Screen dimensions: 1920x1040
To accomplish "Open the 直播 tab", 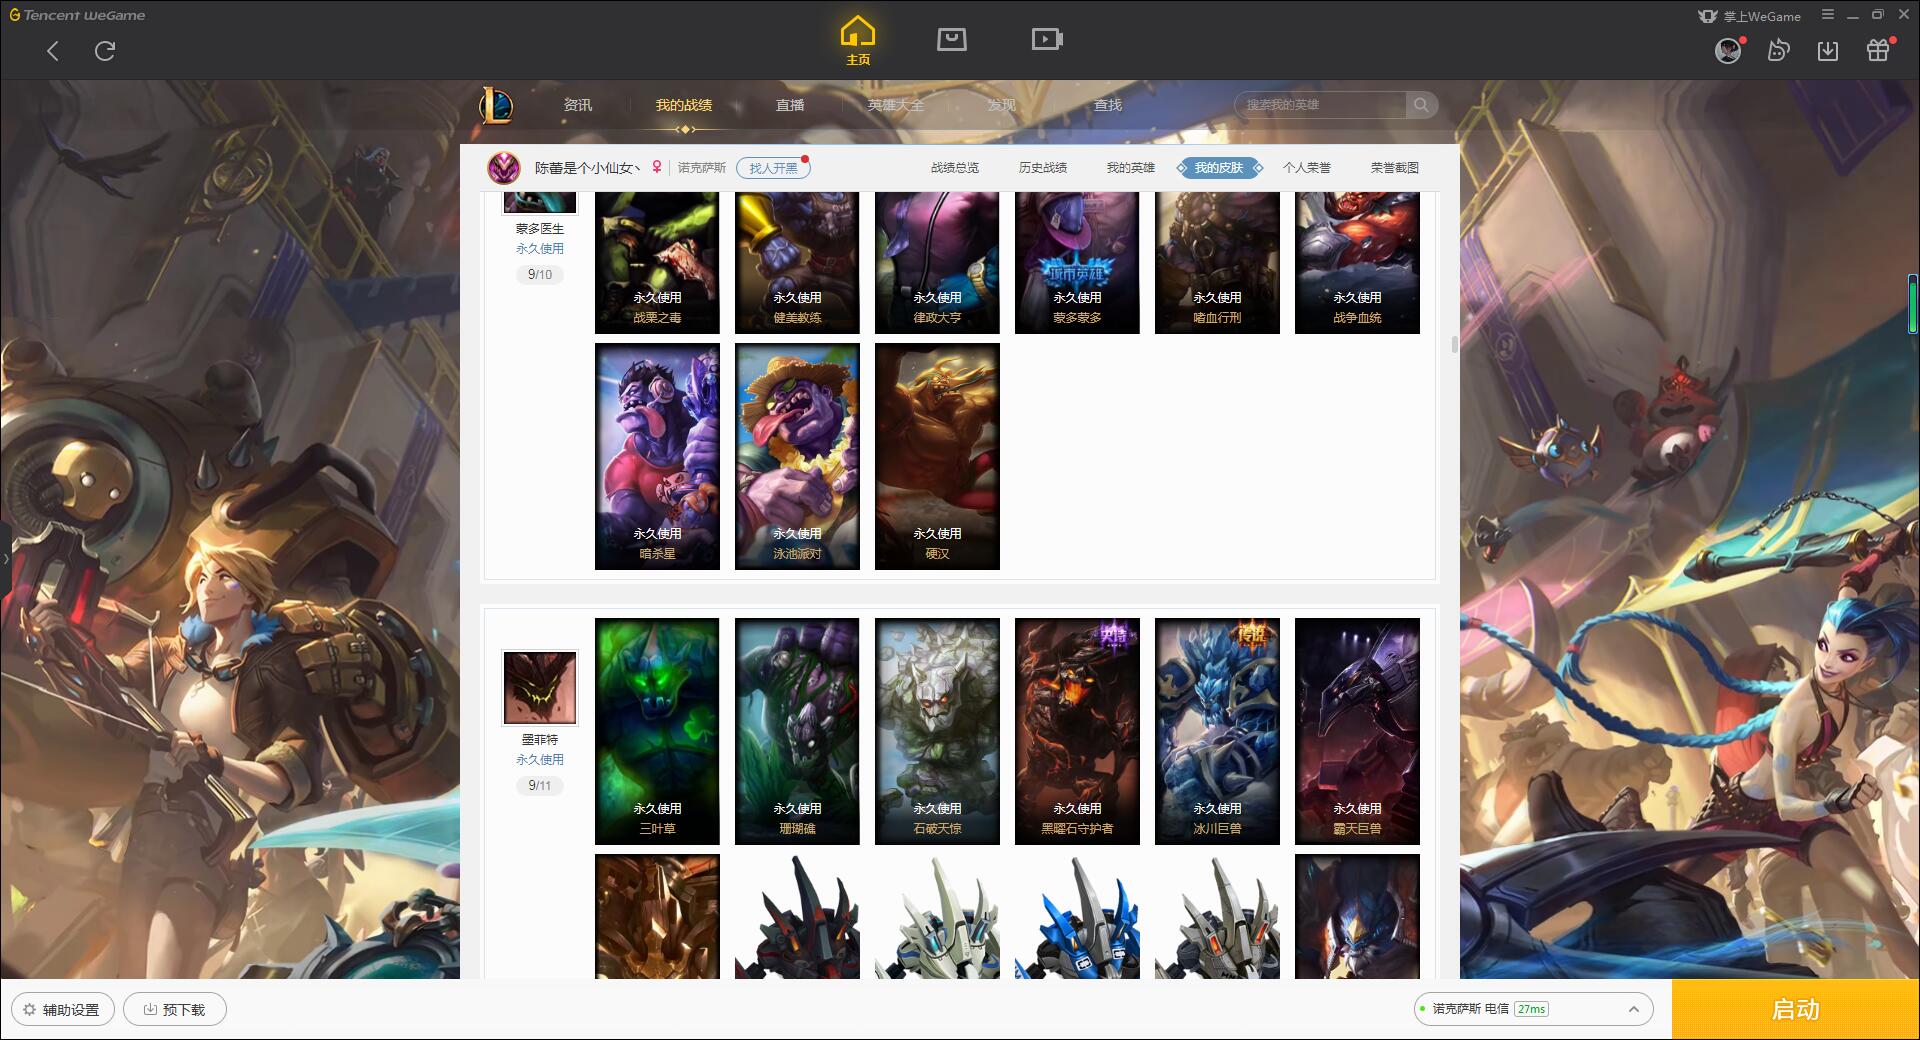I will pos(790,105).
